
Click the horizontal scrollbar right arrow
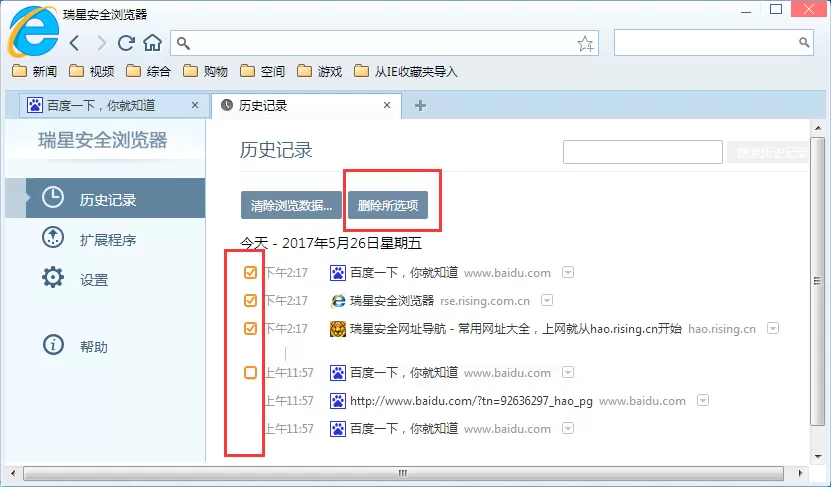[x=800, y=473]
